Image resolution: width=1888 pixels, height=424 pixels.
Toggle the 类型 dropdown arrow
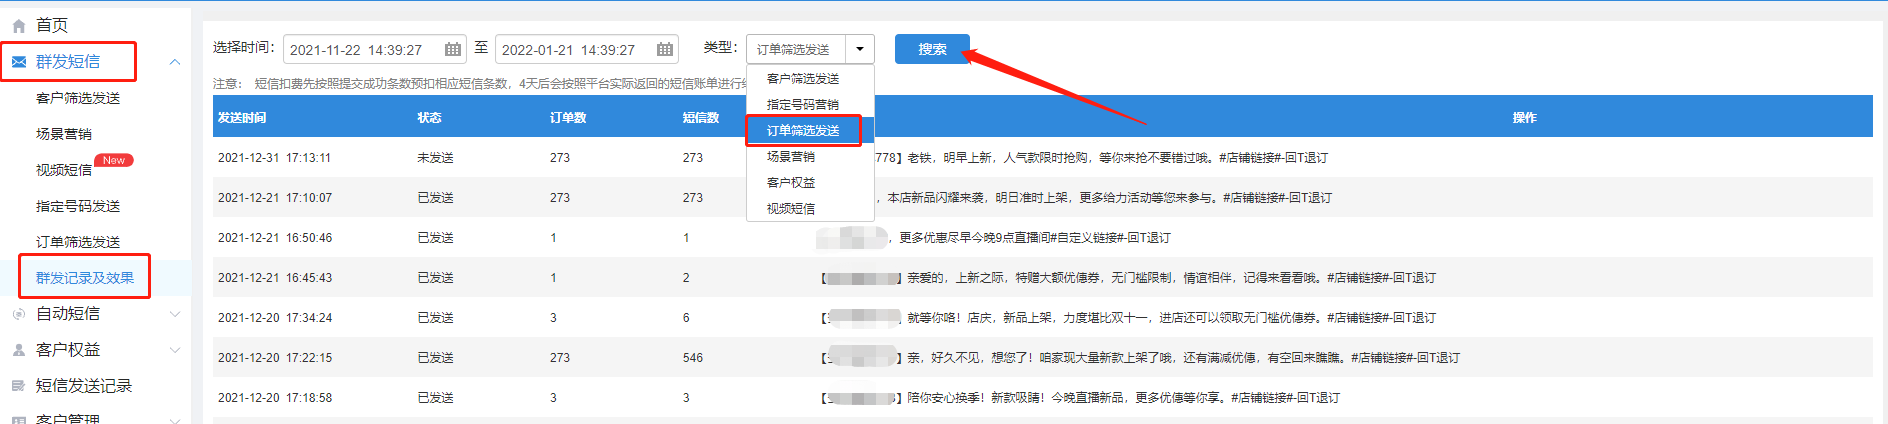point(860,49)
